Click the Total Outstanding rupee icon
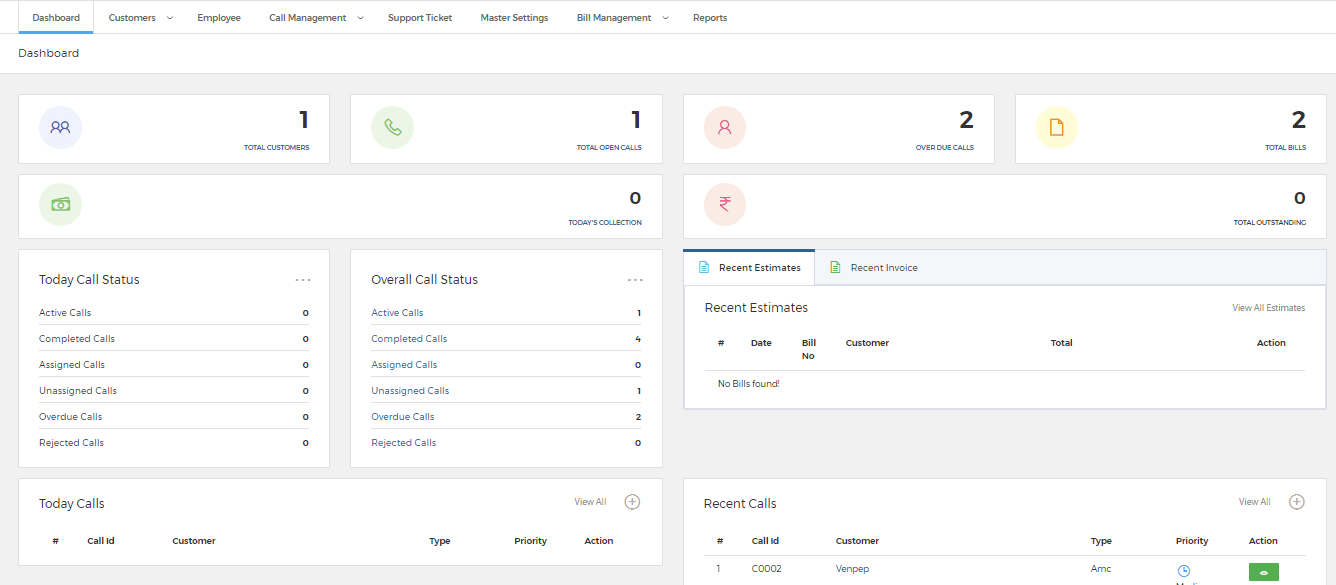This screenshot has width=1336, height=585. tap(725, 204)
